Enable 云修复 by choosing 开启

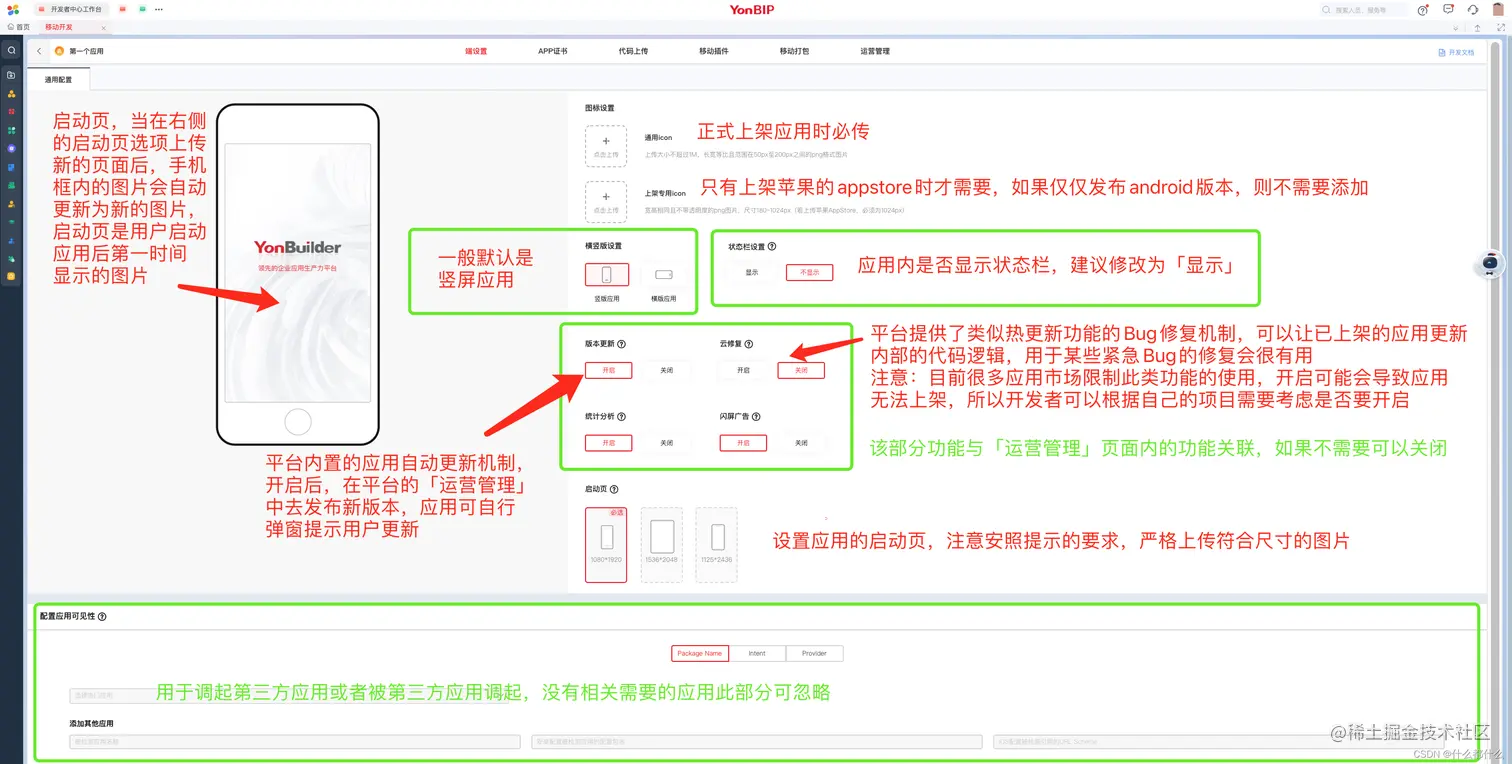pos(743,370)
